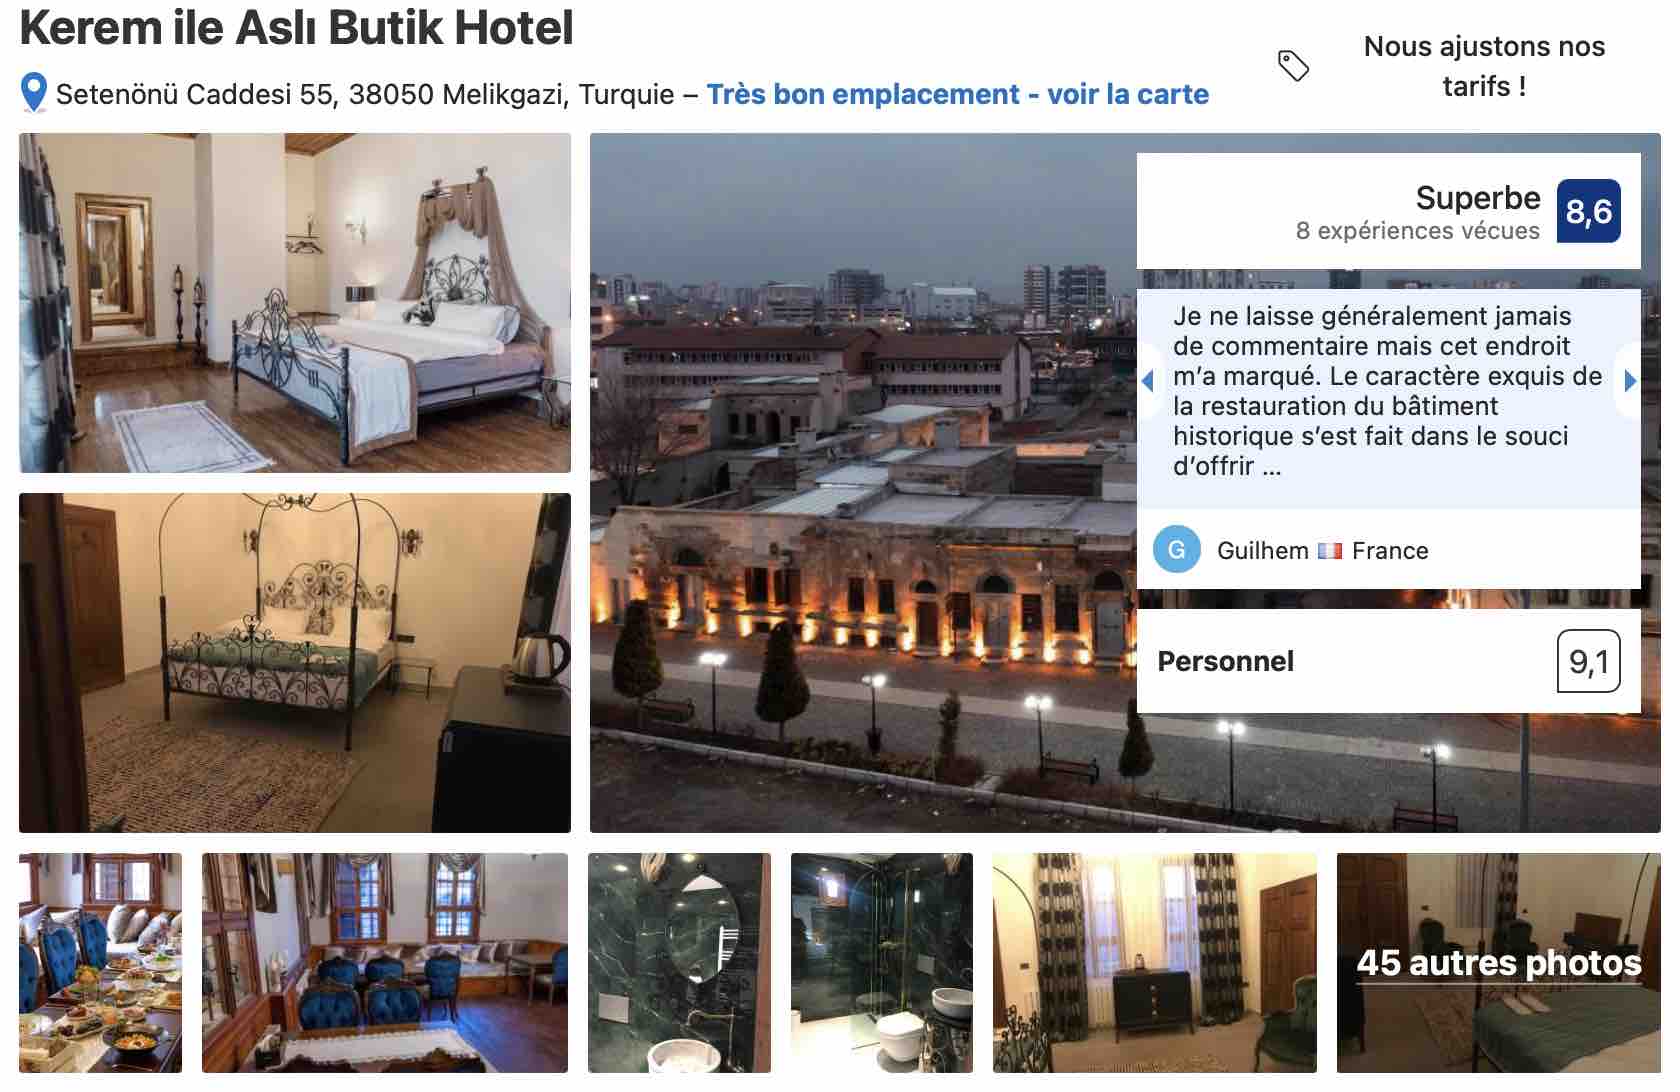Open the canopy bed bedroom photo
1680x1092 pixels.
(x=295, y=303)
